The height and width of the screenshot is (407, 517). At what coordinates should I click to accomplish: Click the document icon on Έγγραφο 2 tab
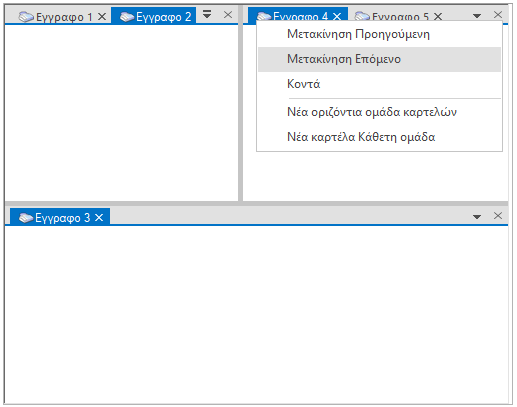(x=127, y=17)
